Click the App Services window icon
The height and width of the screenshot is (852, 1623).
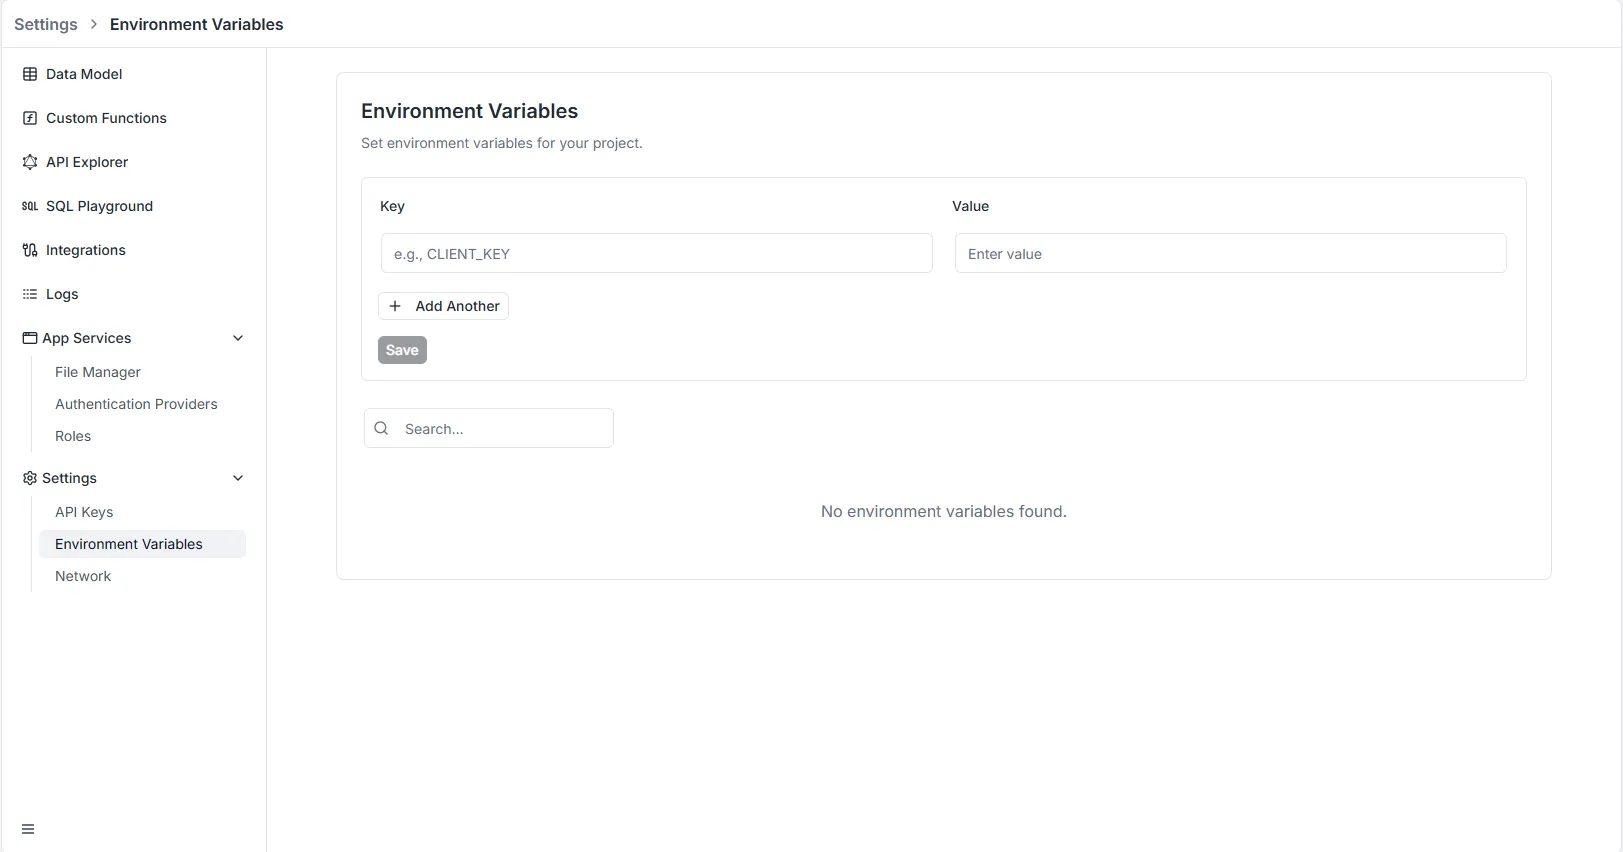point(30,338)
